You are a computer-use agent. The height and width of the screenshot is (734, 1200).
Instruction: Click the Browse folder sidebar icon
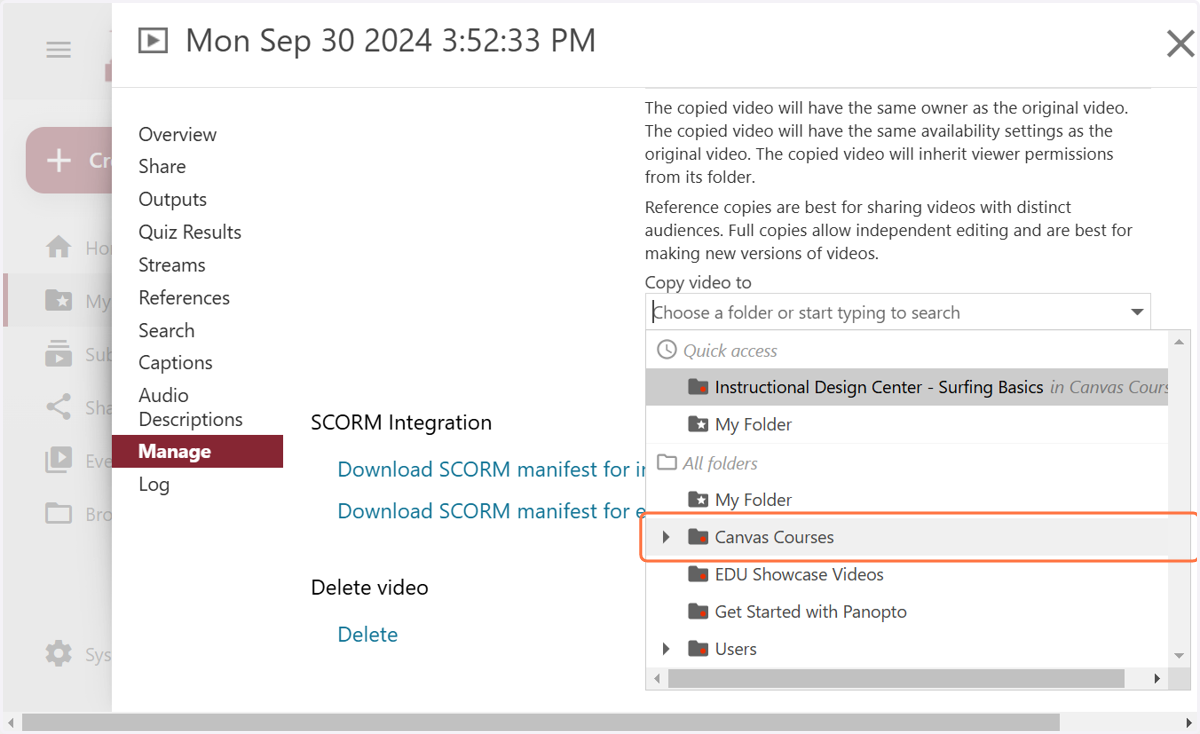tap(59, 514)
